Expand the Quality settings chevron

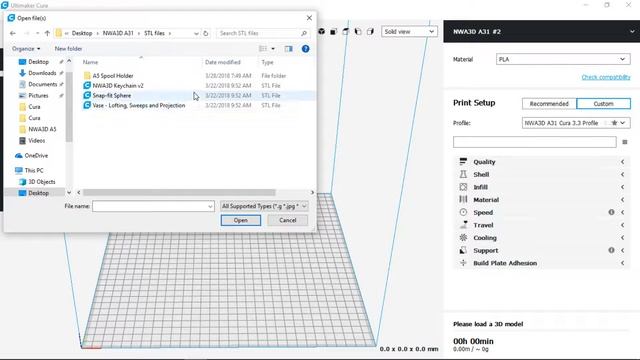622,162
